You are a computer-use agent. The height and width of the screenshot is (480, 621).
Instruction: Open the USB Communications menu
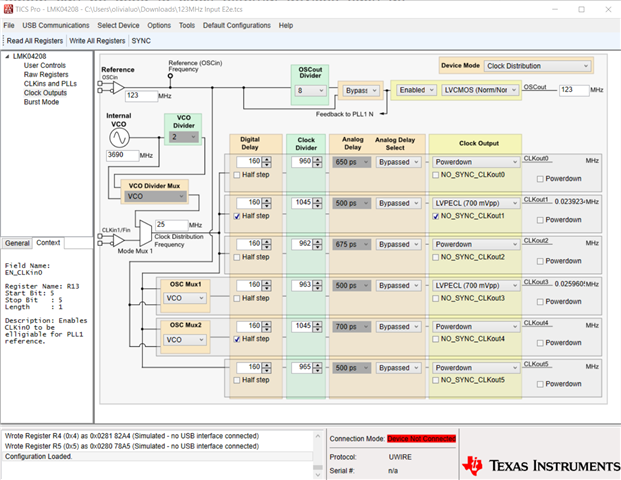56,25
